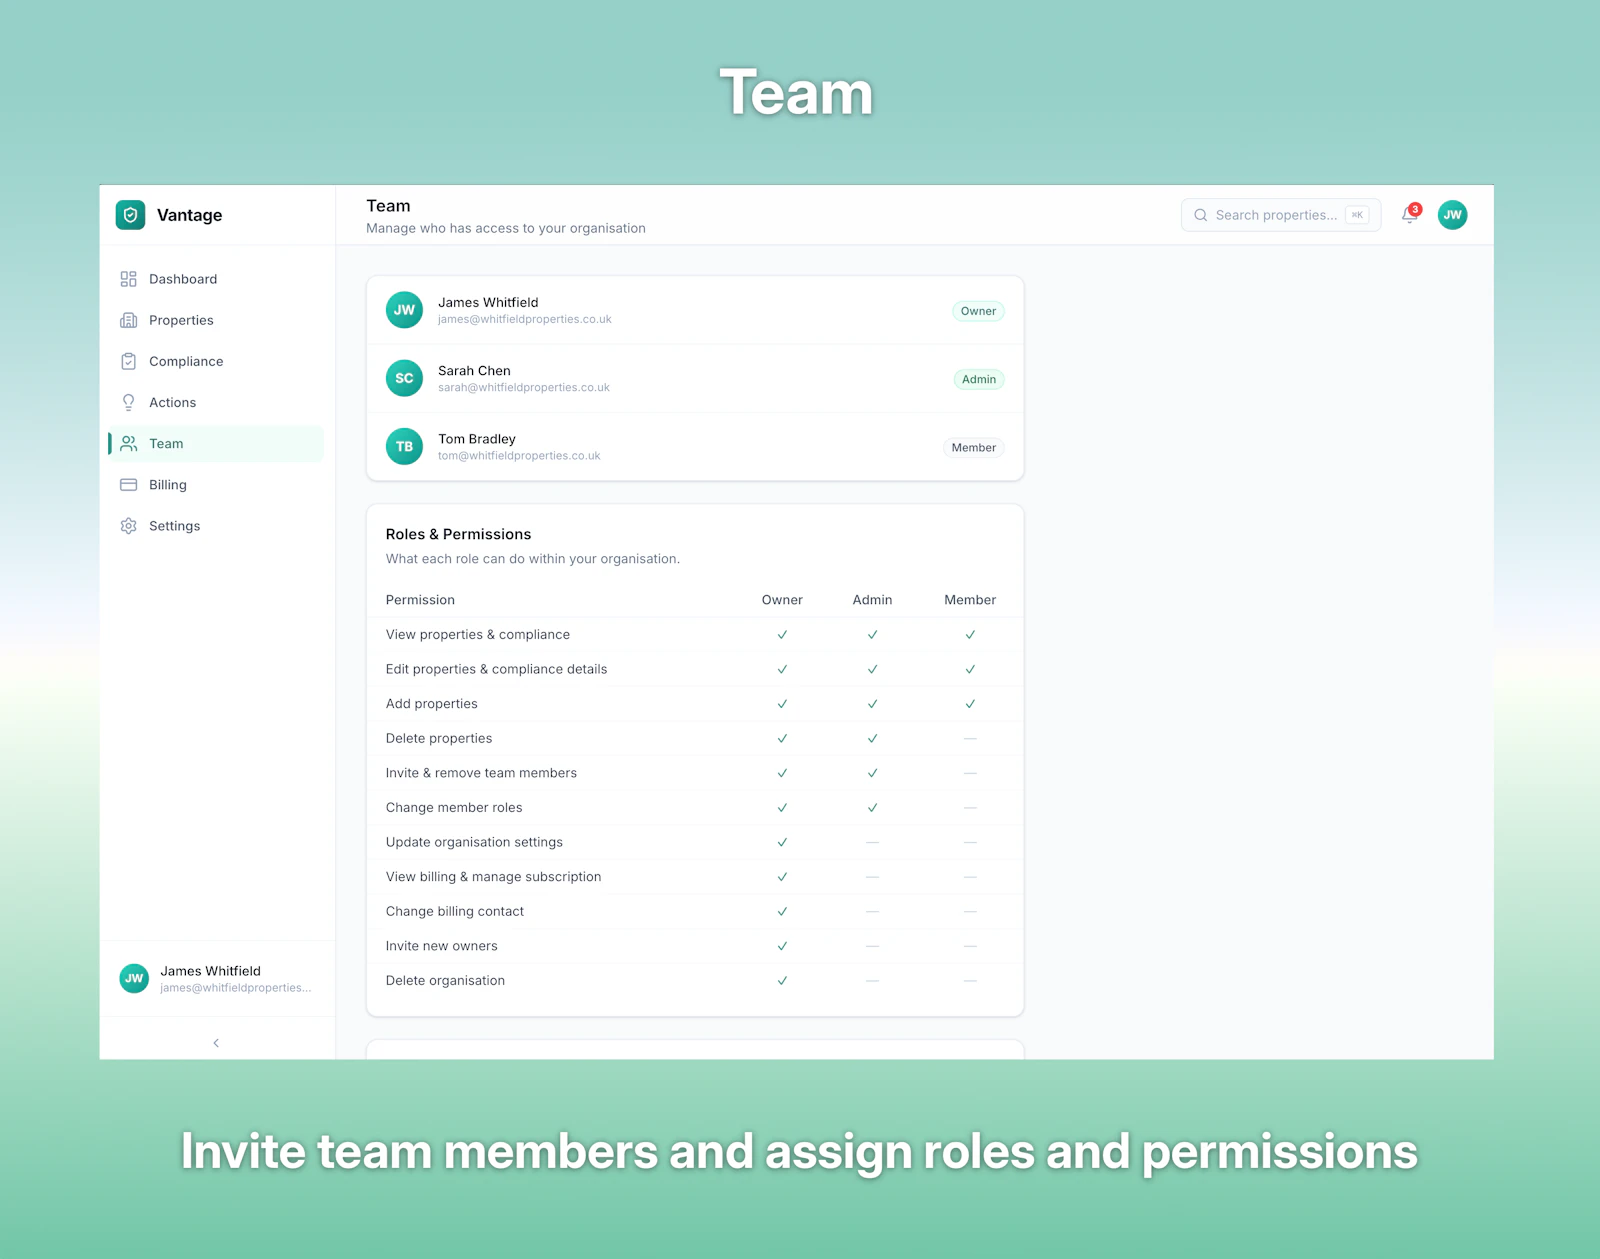This screenshot has width=1600, height=1259.
Task: Open notifications bell icon
Action: coord(1409,215)
